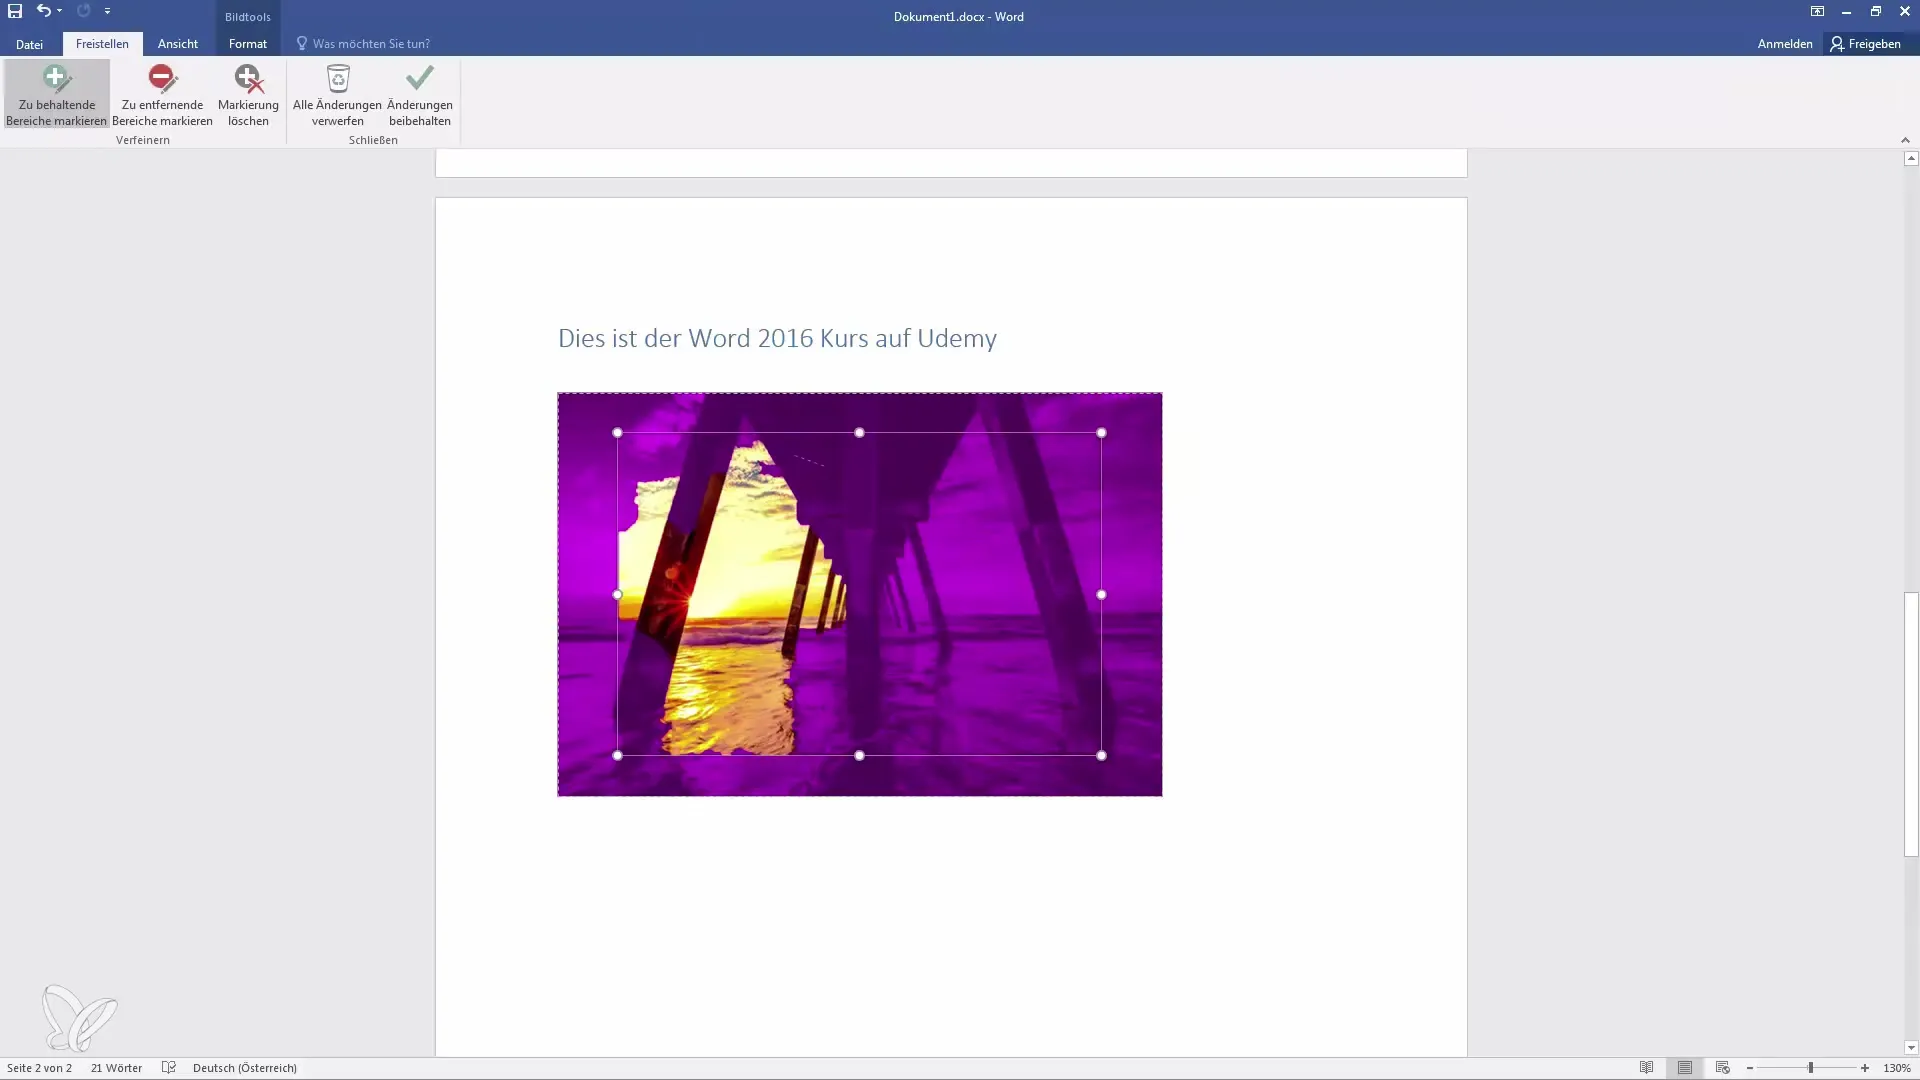This screenshot has height=1080, width=1920.
Task: Click right-middle selection handle on image
Action: pos(1101,594)
